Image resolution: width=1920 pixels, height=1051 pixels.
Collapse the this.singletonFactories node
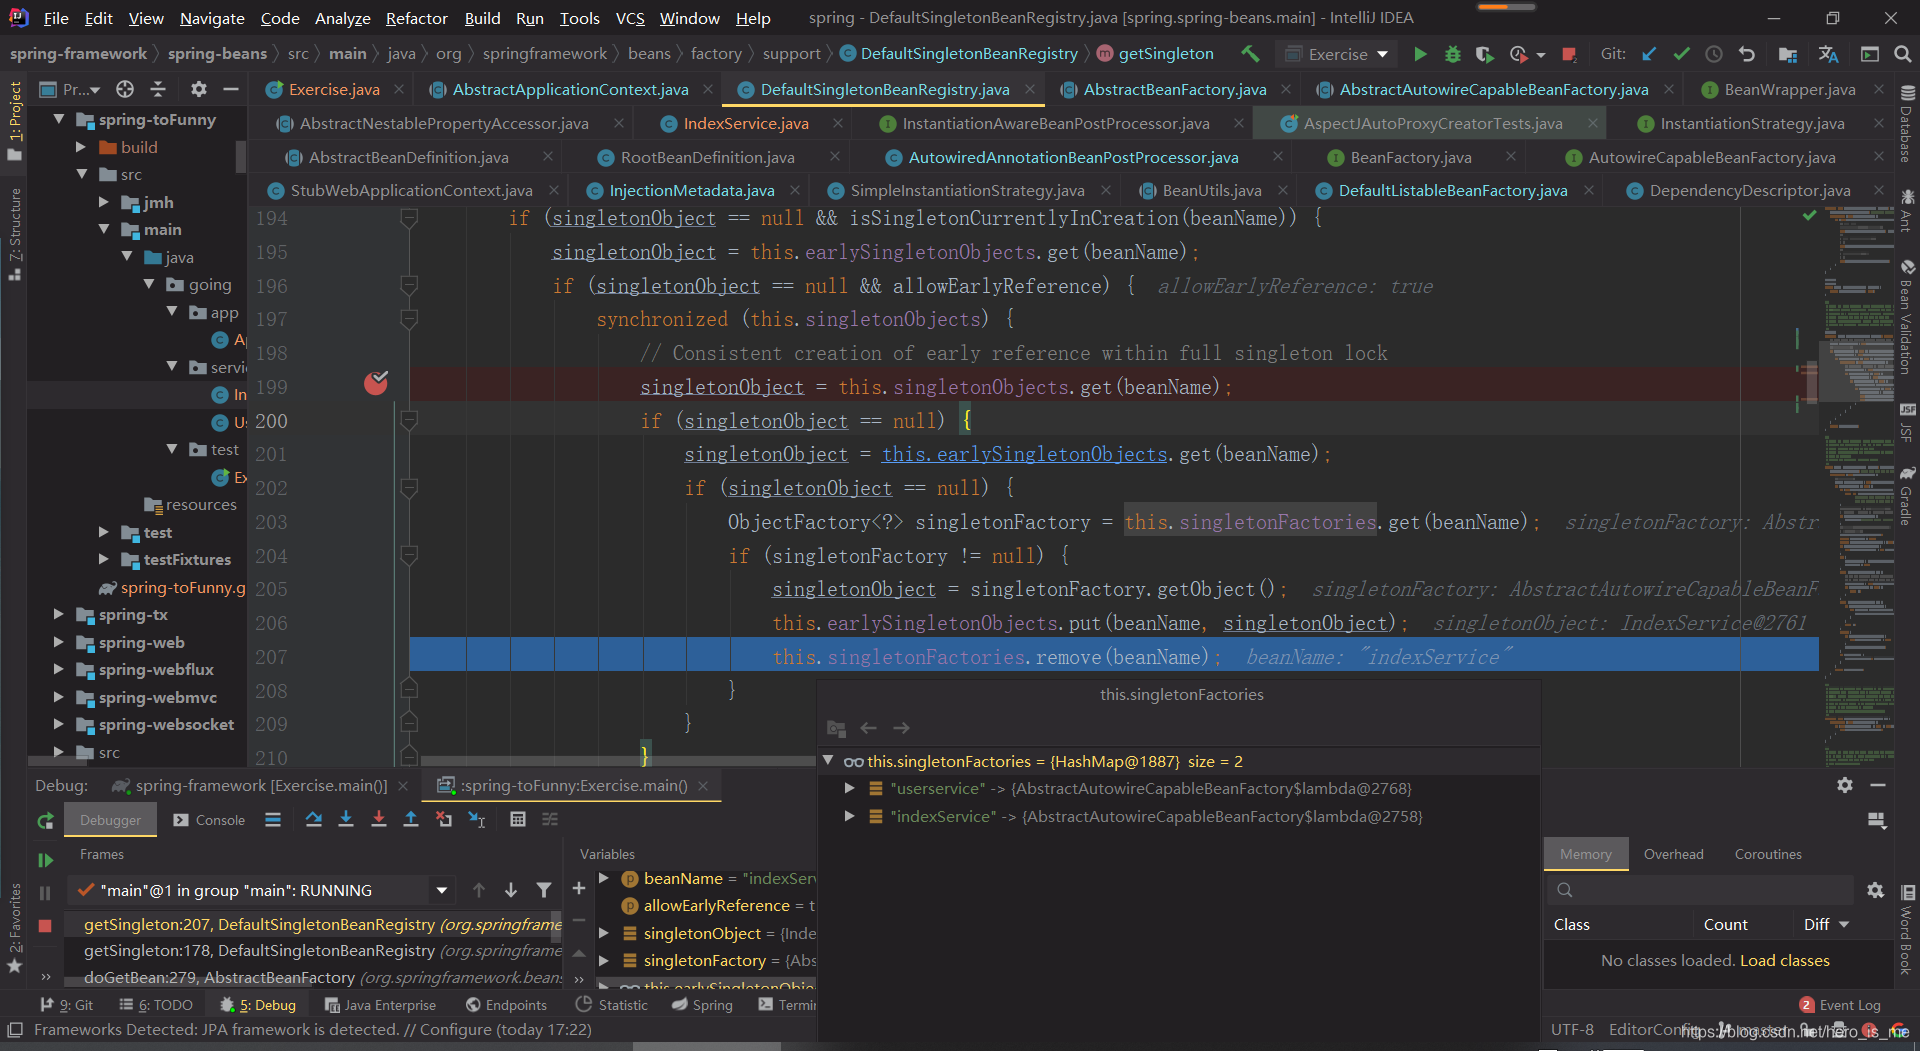(828, 761)
